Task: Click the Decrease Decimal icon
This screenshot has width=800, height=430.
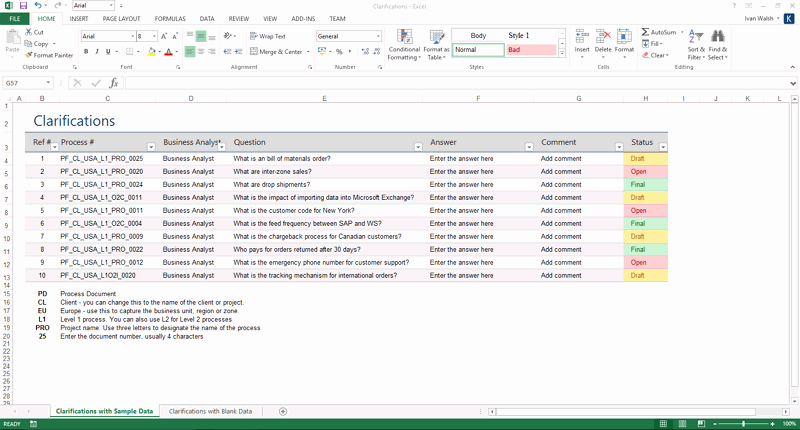Action: (x=377, y=52)
